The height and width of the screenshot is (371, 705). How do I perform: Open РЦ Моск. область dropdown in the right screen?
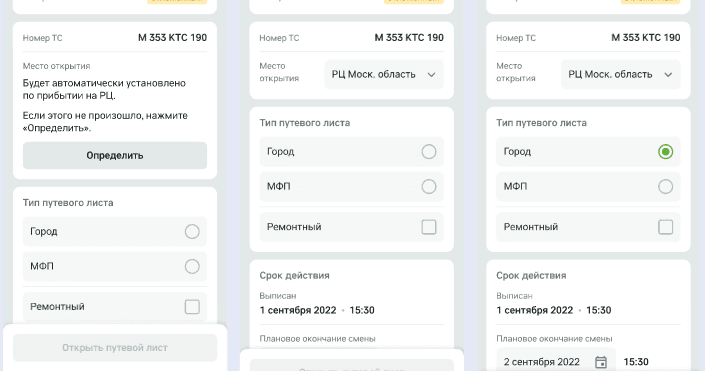tap(620, 75)
